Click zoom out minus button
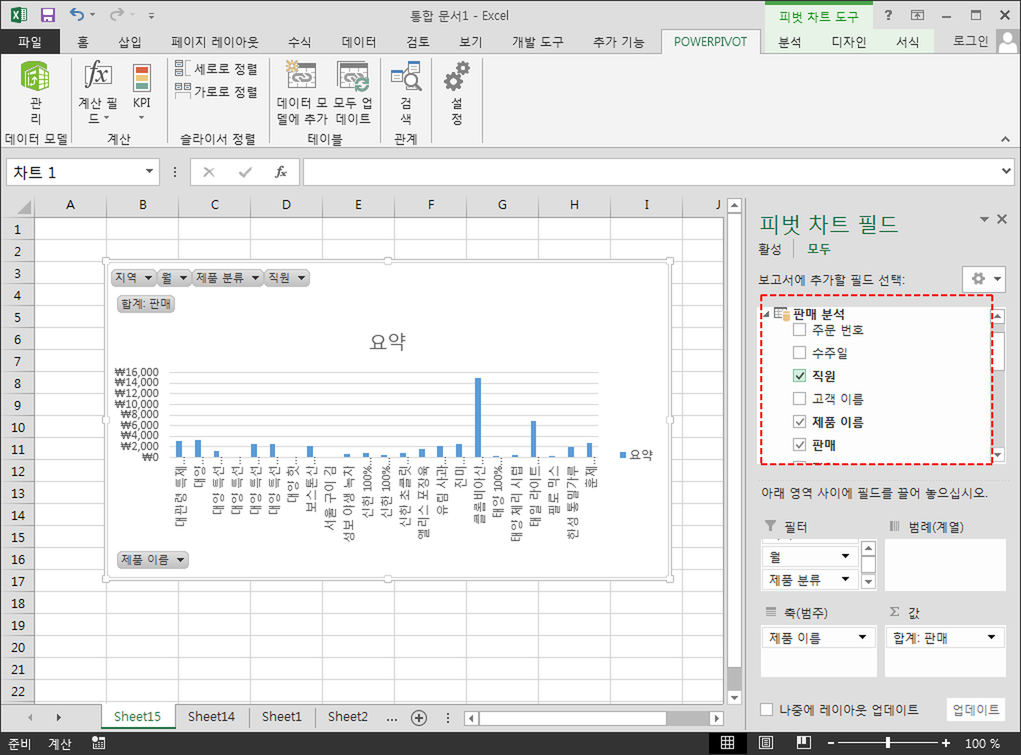The height and width of the screenshot is (755, 1021). pos(831,743)
